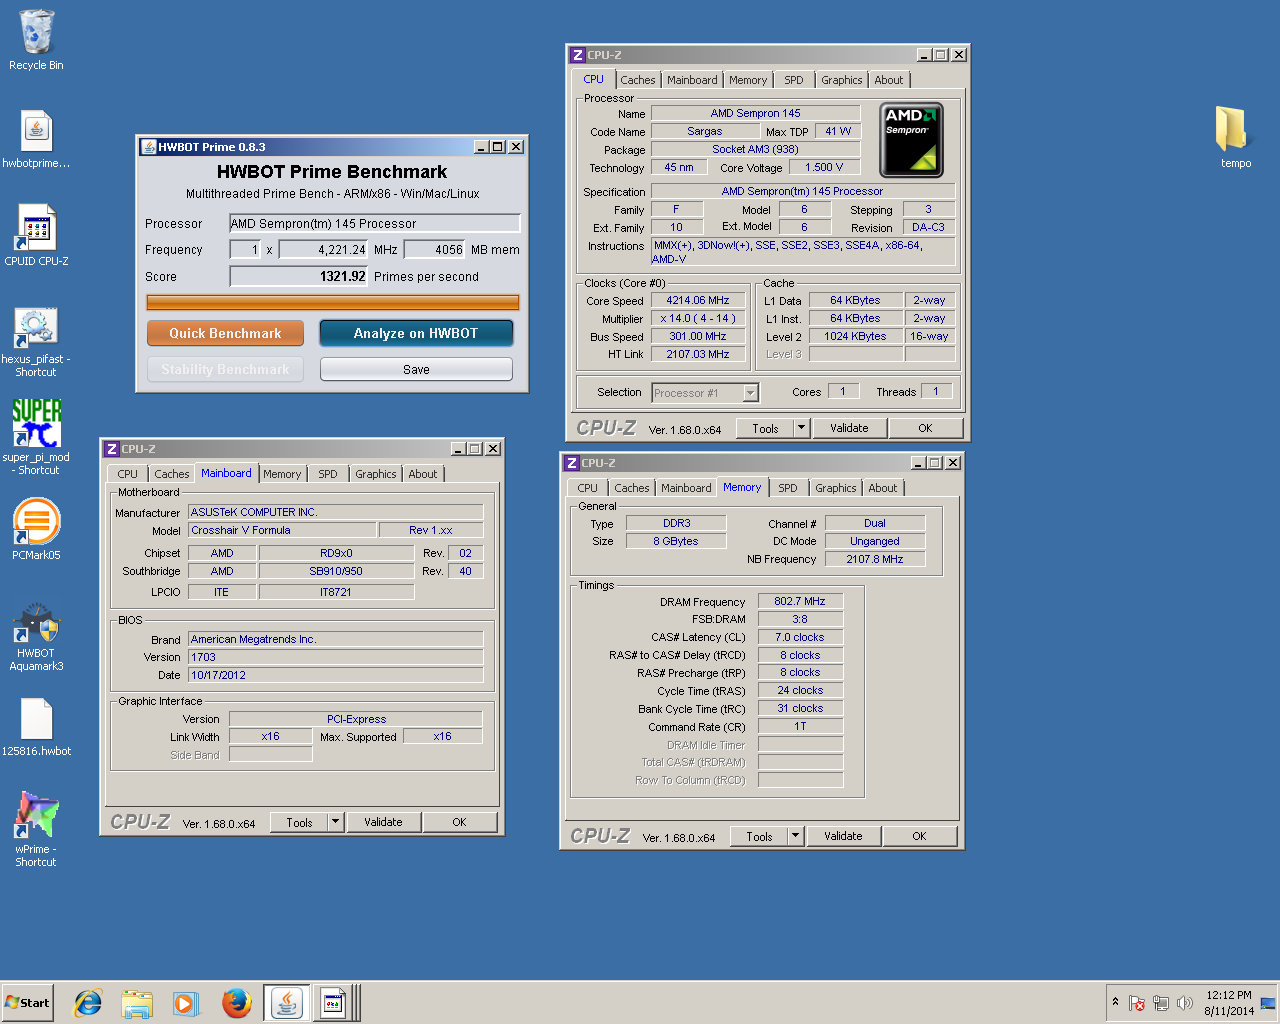Open super_pi_mod shortcut icon
This screenshot has width=1280, height=1024.
point(36,437)
